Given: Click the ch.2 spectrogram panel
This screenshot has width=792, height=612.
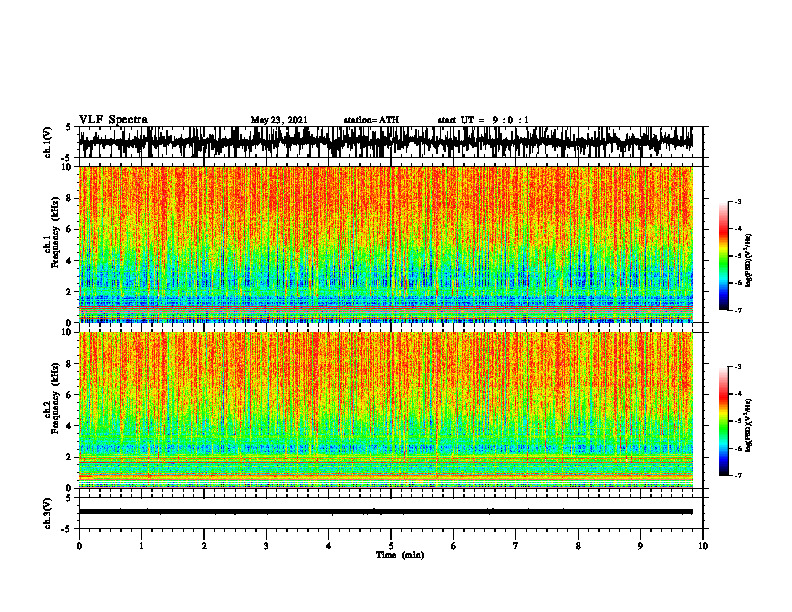Looking at the screenshot, I should click(386, 410).
